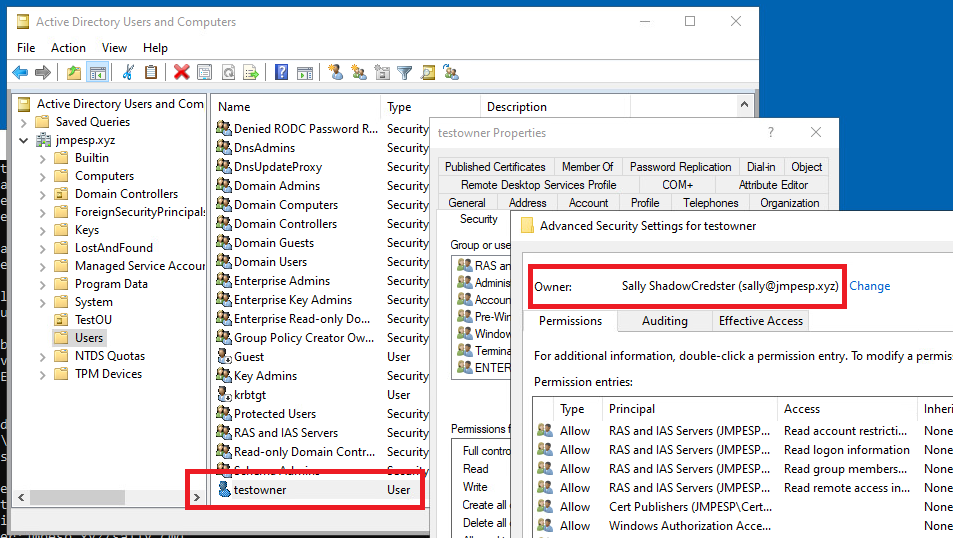Image resolution: width=953 pixels, height=538 pixels.
Task: Click Find objects magnifier icon
Action: click(x=428, y=73)
